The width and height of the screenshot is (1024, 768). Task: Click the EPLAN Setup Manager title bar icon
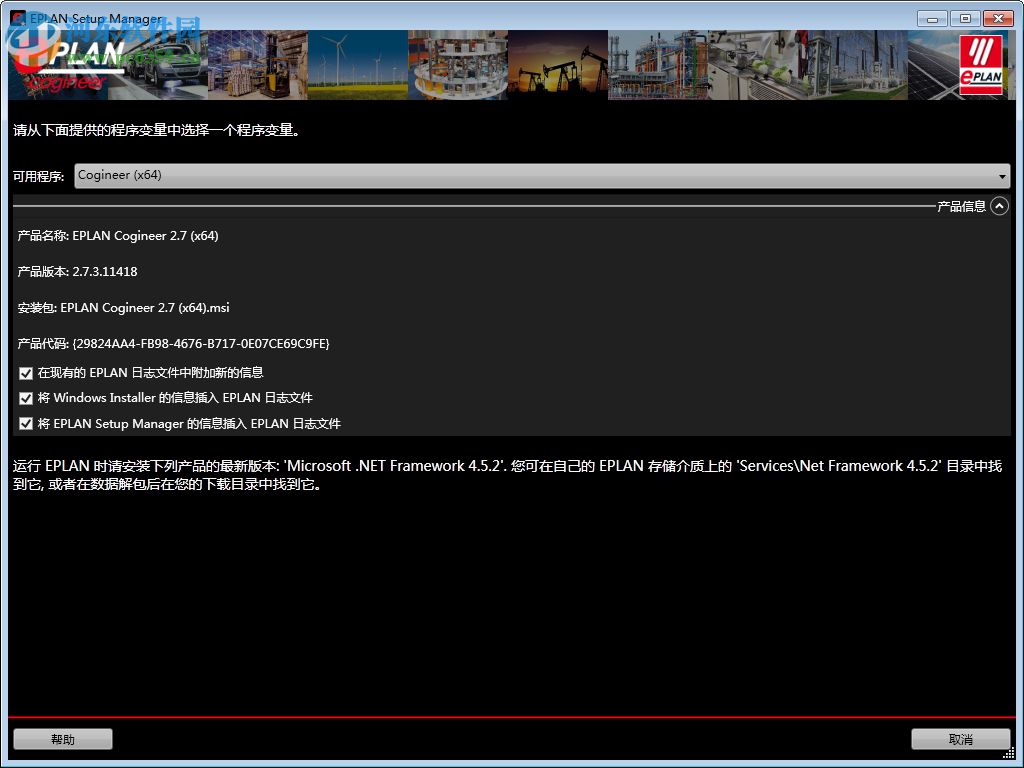pyautogui.click(x=18, y=18)
